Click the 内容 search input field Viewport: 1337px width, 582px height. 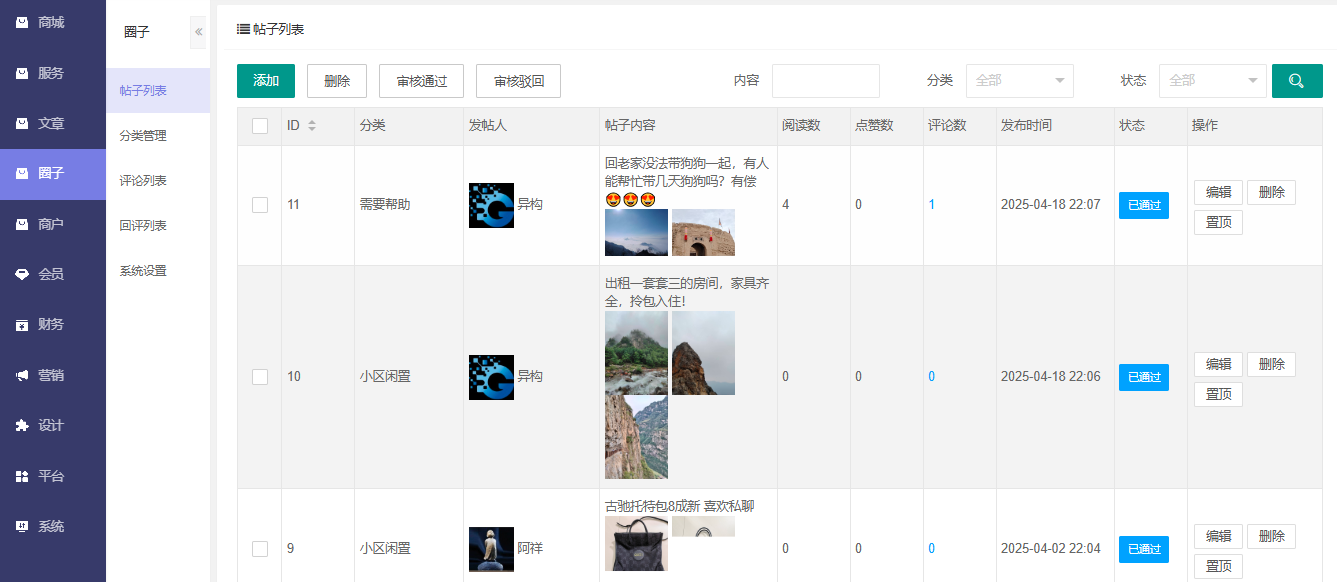click(x=825, y=81)
